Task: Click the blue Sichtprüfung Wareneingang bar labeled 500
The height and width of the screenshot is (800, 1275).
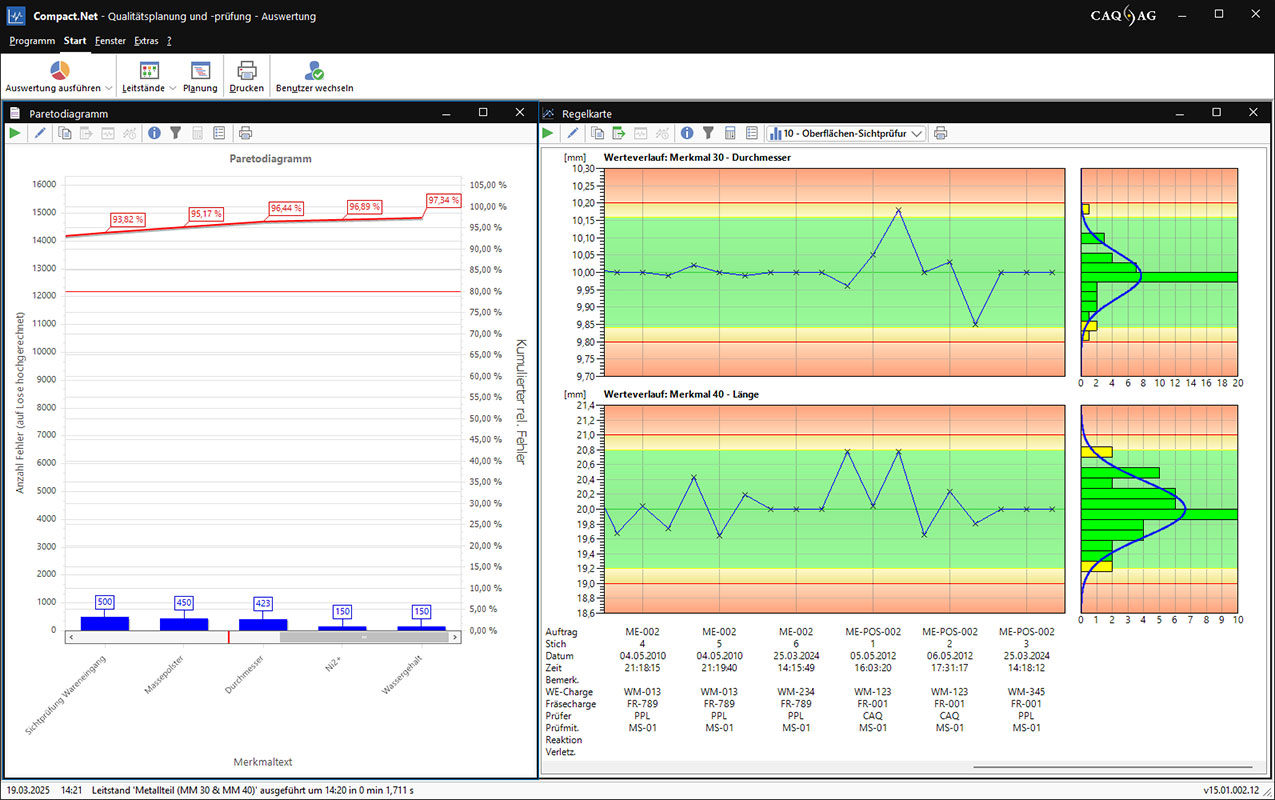Action: (105, 623)
